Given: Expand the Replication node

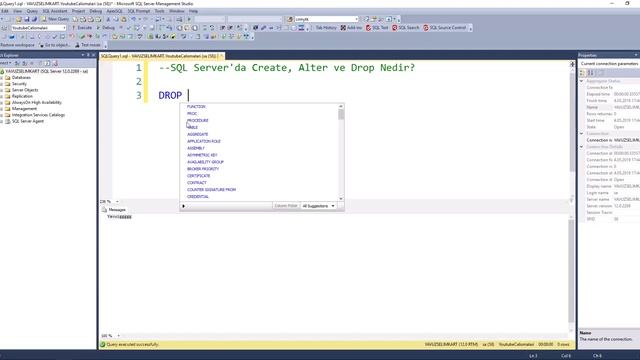Looking at the screenshot, I should coord(2,96).
